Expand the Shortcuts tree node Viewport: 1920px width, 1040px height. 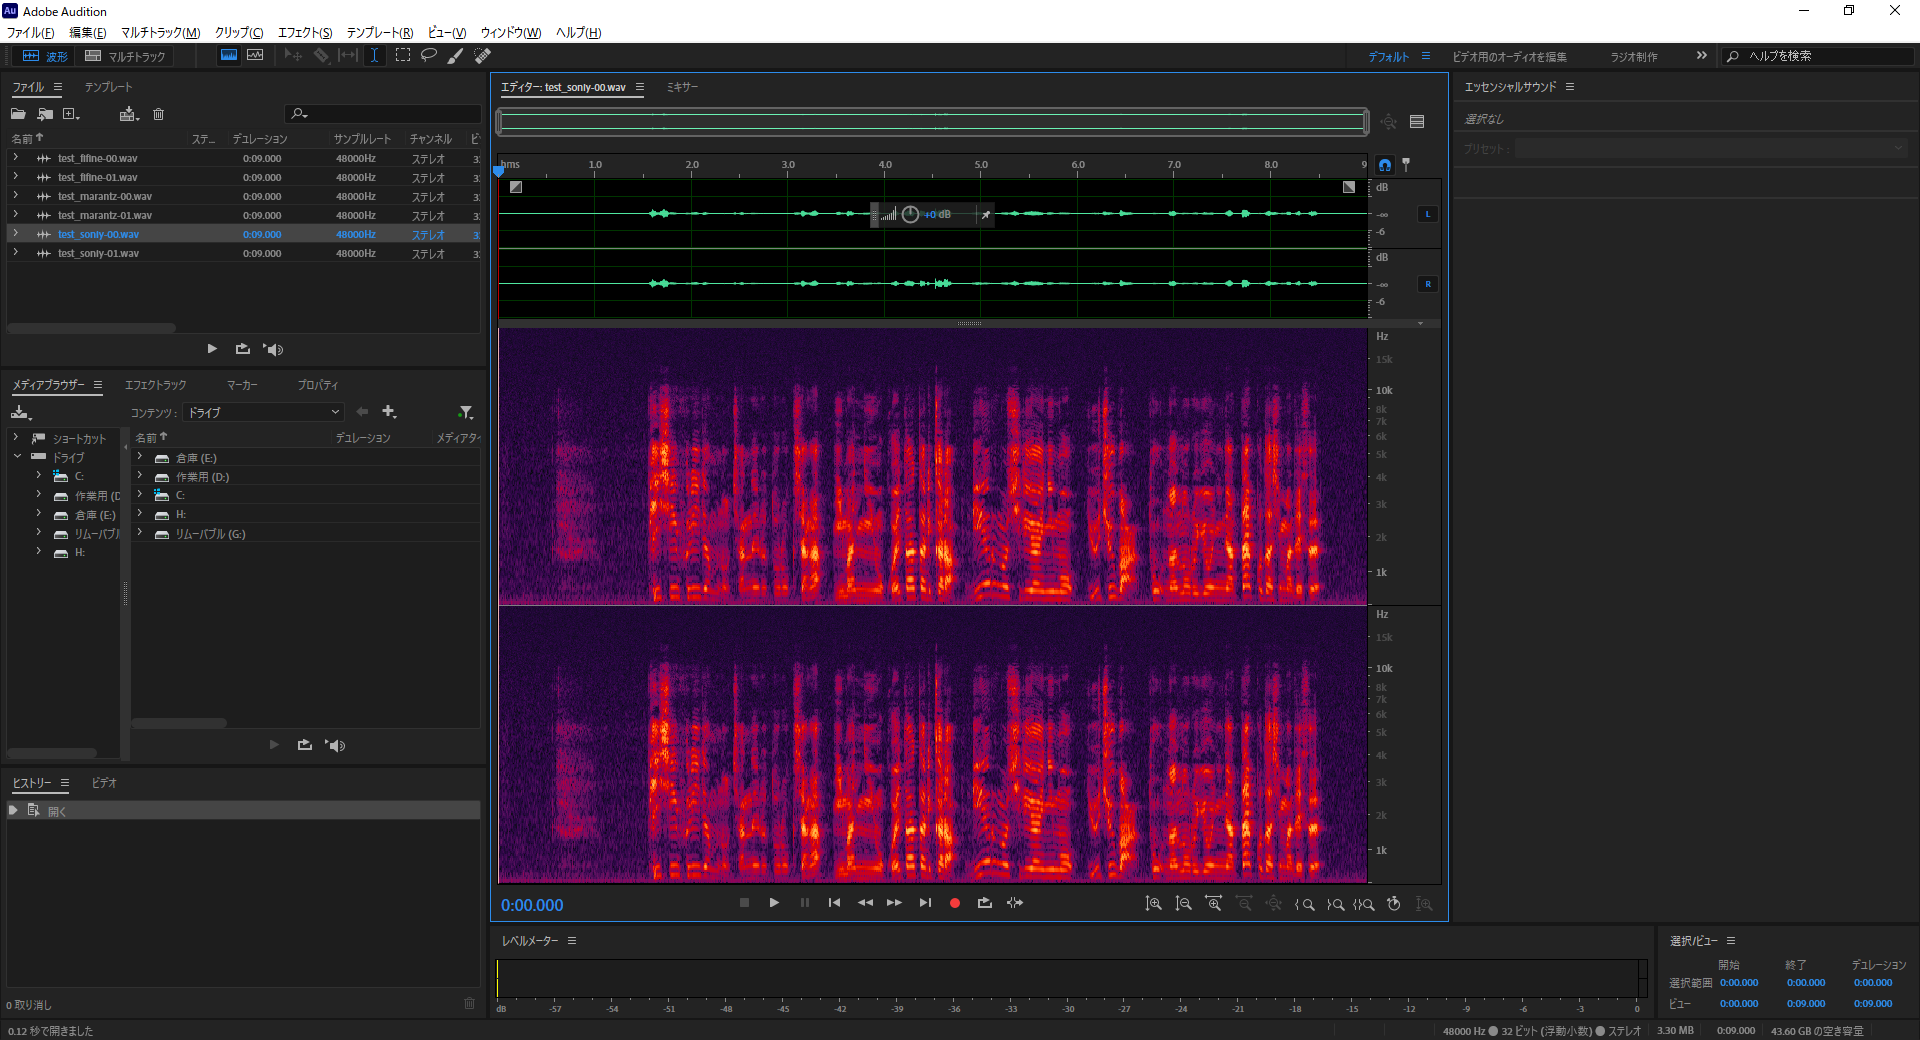[x=16, y=438]
